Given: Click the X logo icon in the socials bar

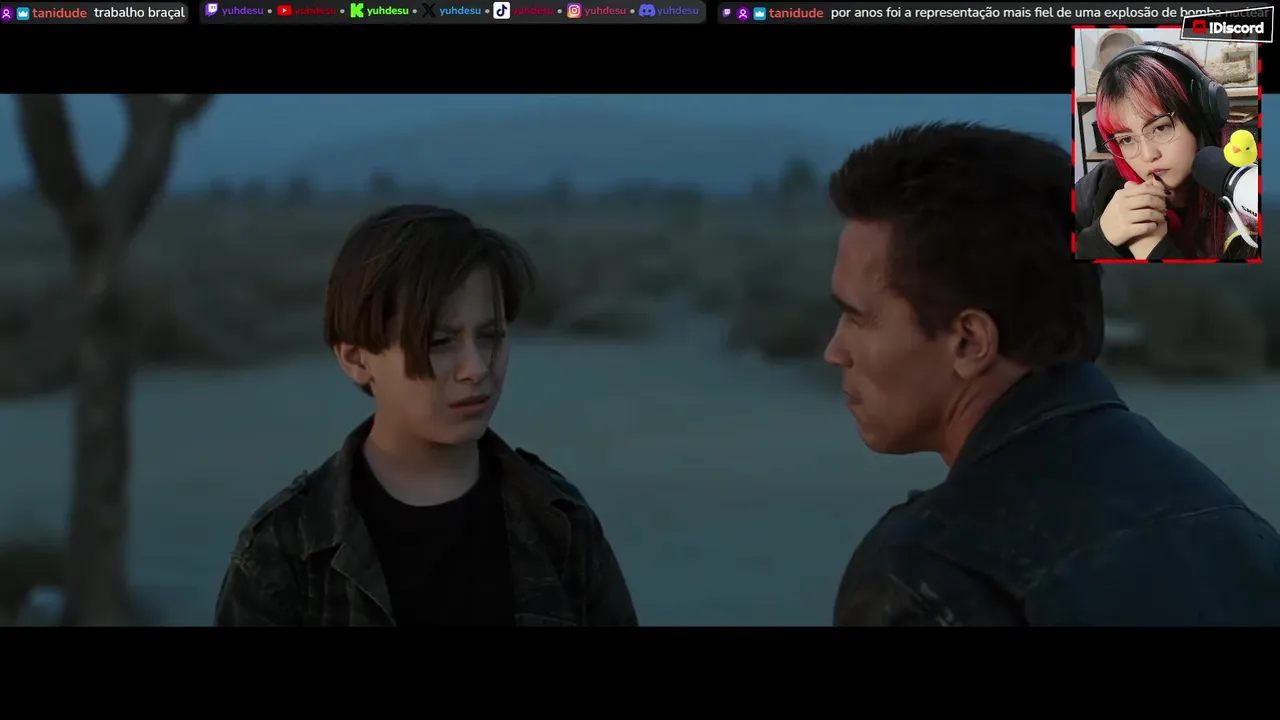Looking at the screenshot, I should click(x=429, y=11).
